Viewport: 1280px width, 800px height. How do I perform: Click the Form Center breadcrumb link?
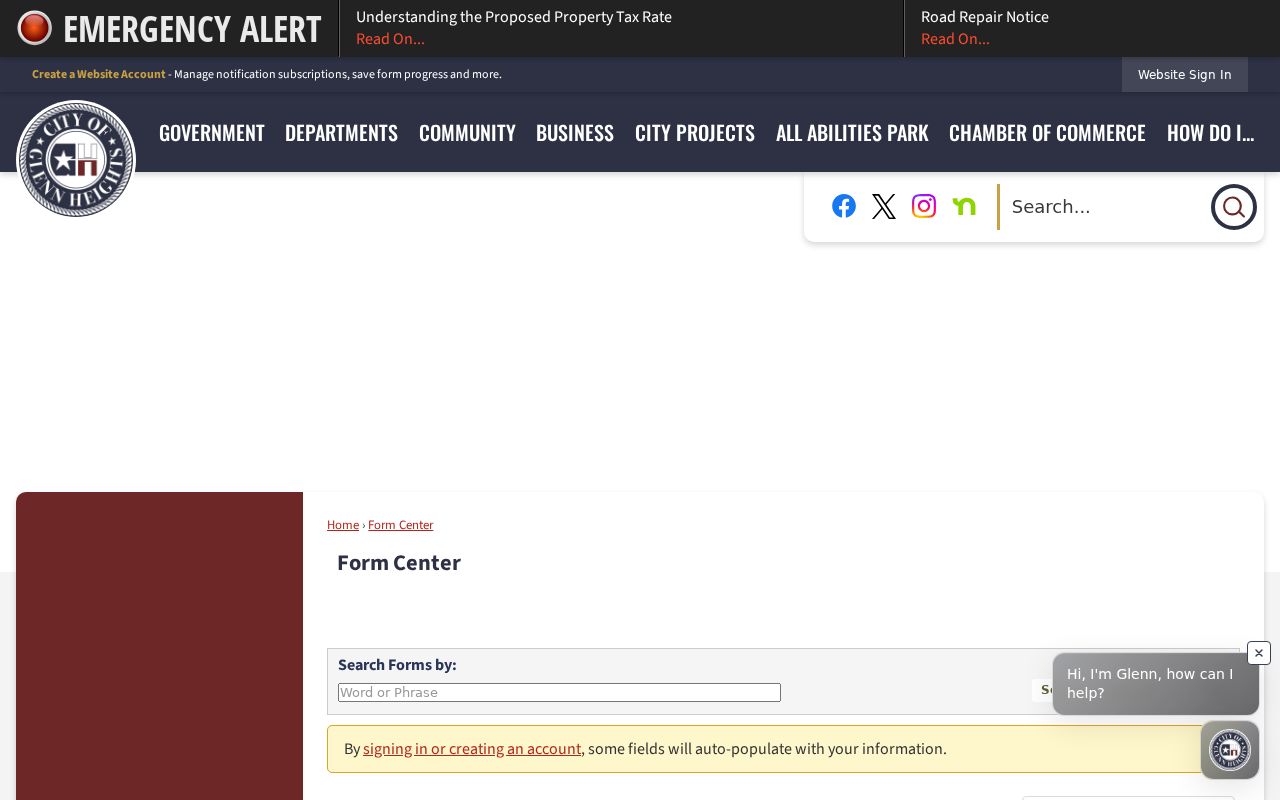pos(400,525)
